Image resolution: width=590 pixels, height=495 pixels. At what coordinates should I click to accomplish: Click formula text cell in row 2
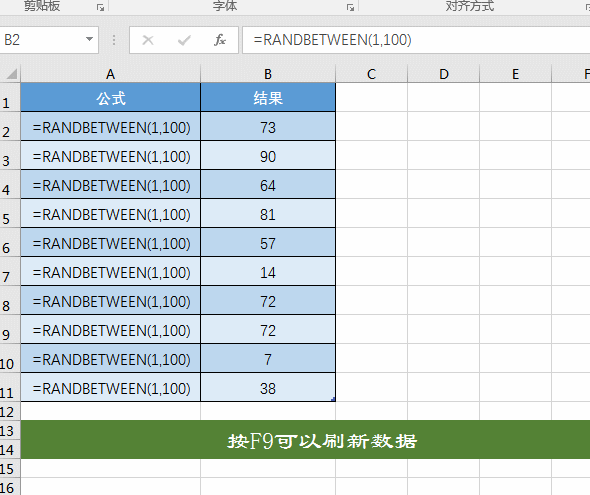click(111, 127)
